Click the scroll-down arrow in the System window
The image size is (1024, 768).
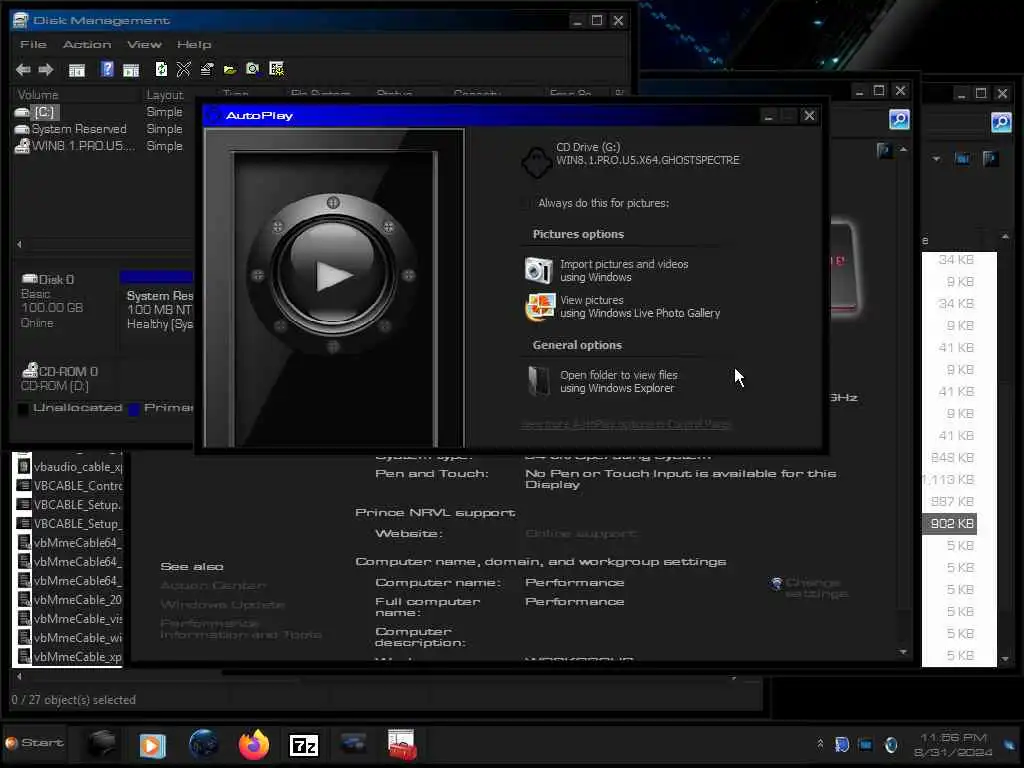click(x=903, y=652)
